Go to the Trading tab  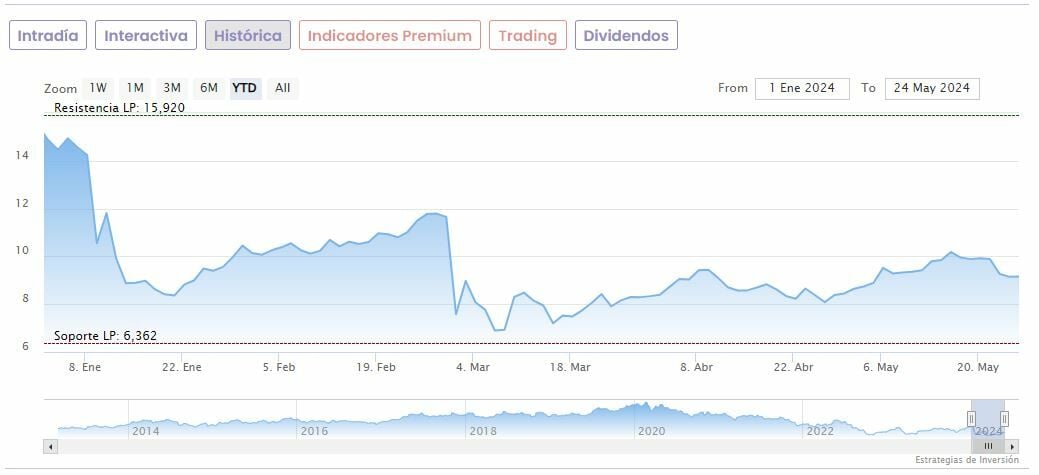(527, 36)
